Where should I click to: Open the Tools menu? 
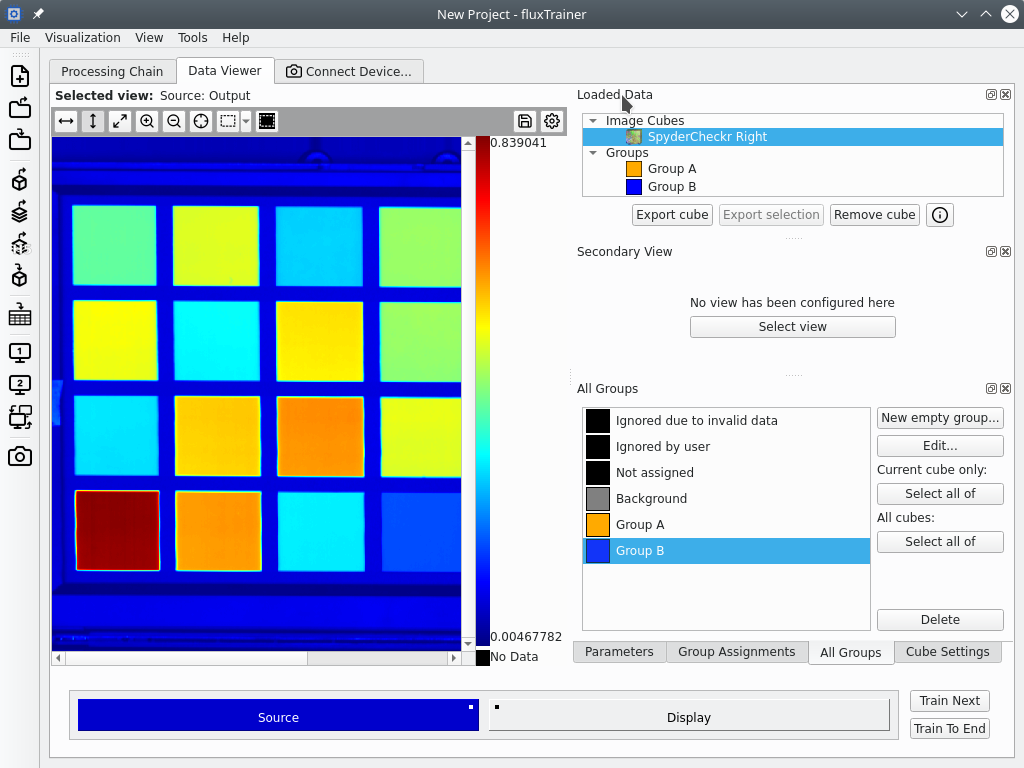coord(193,38)
